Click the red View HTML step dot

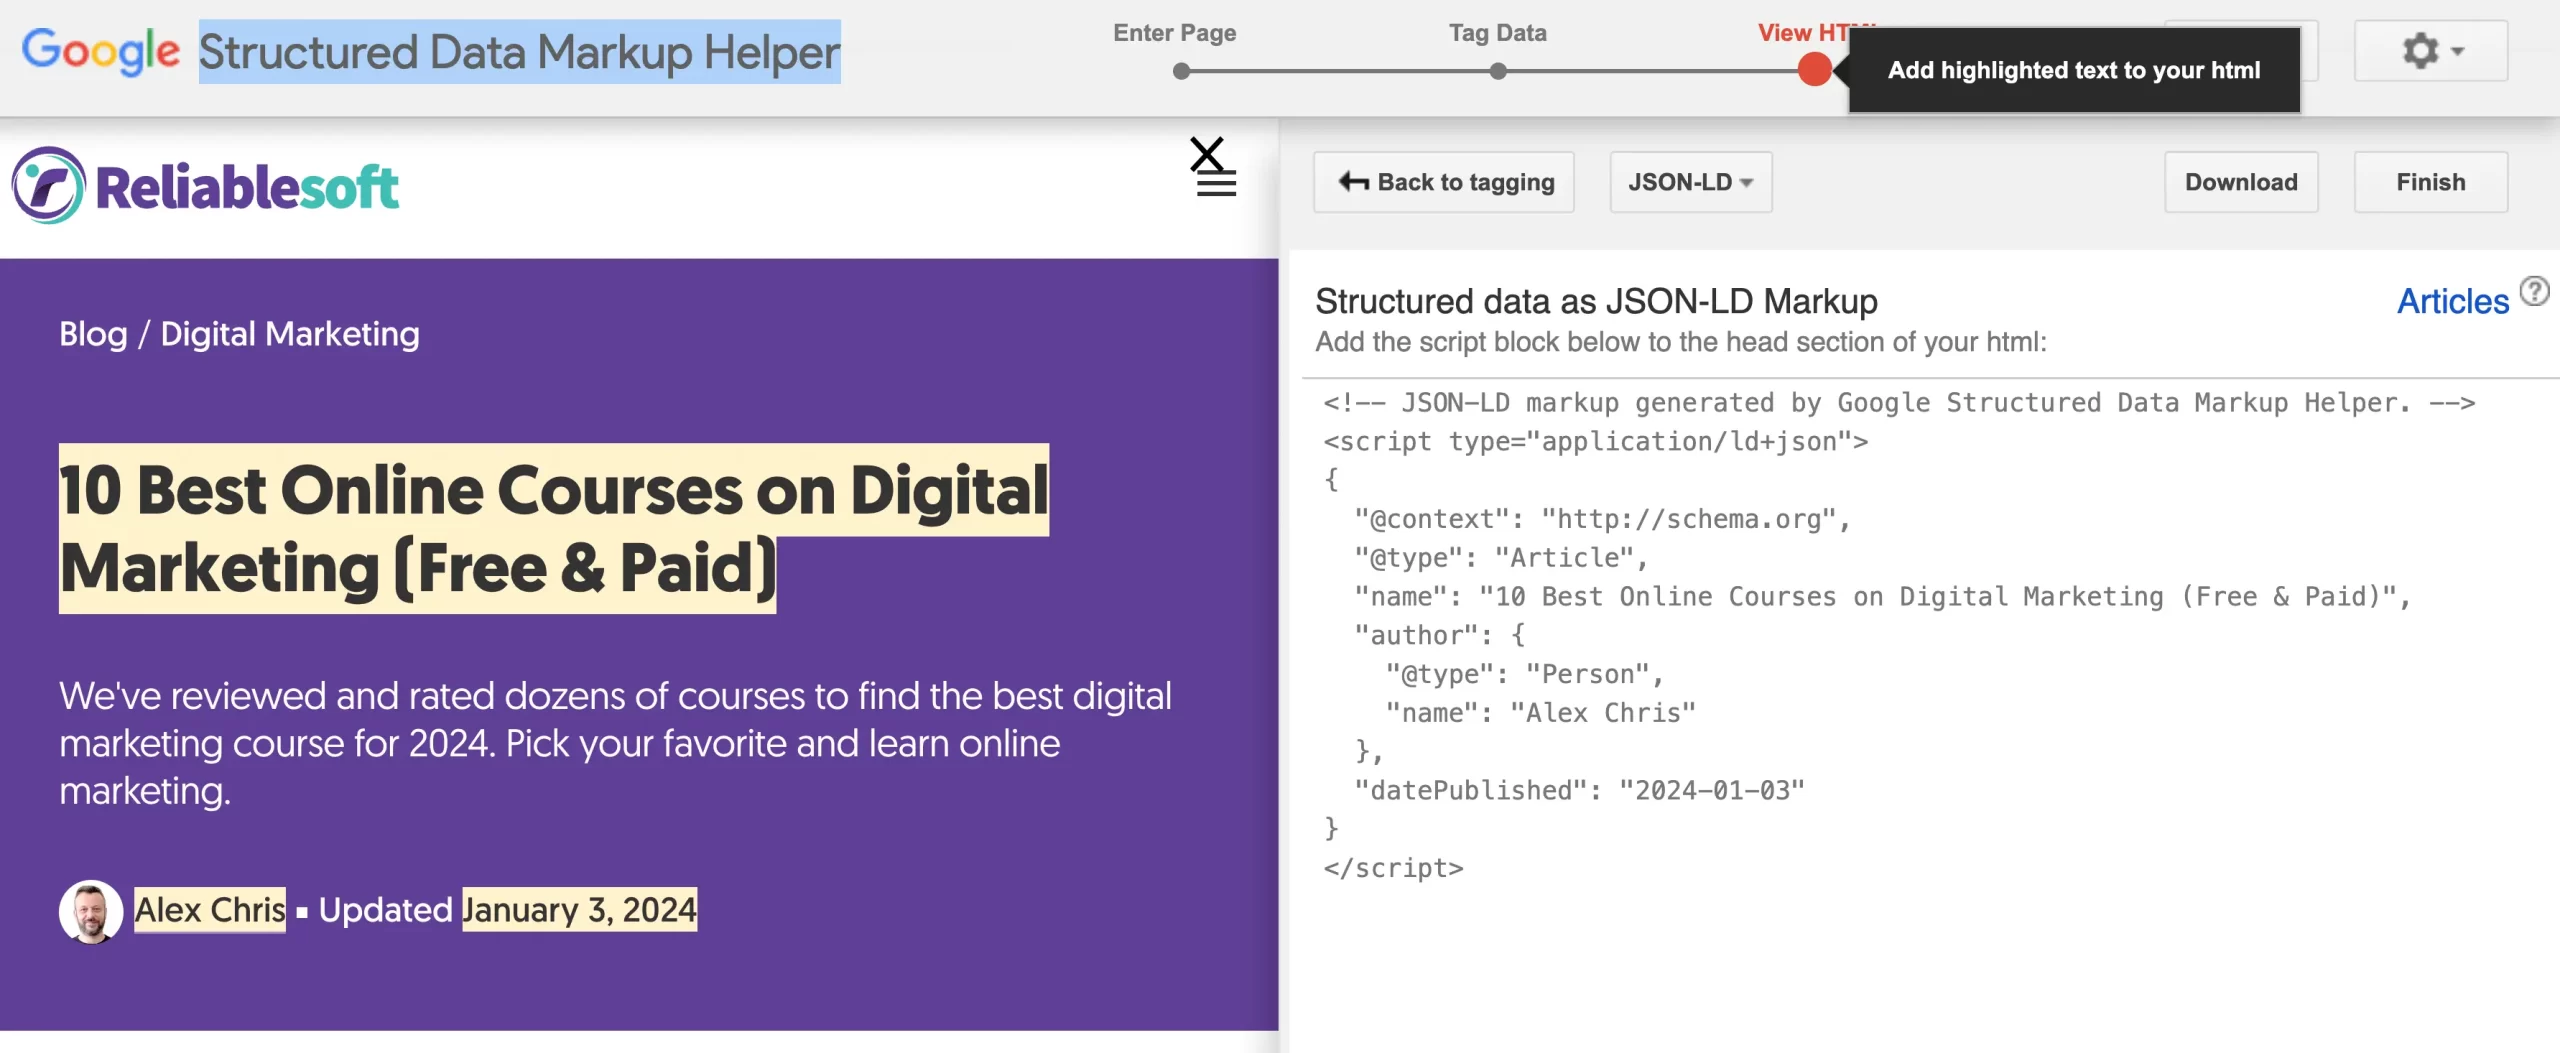1814,70
